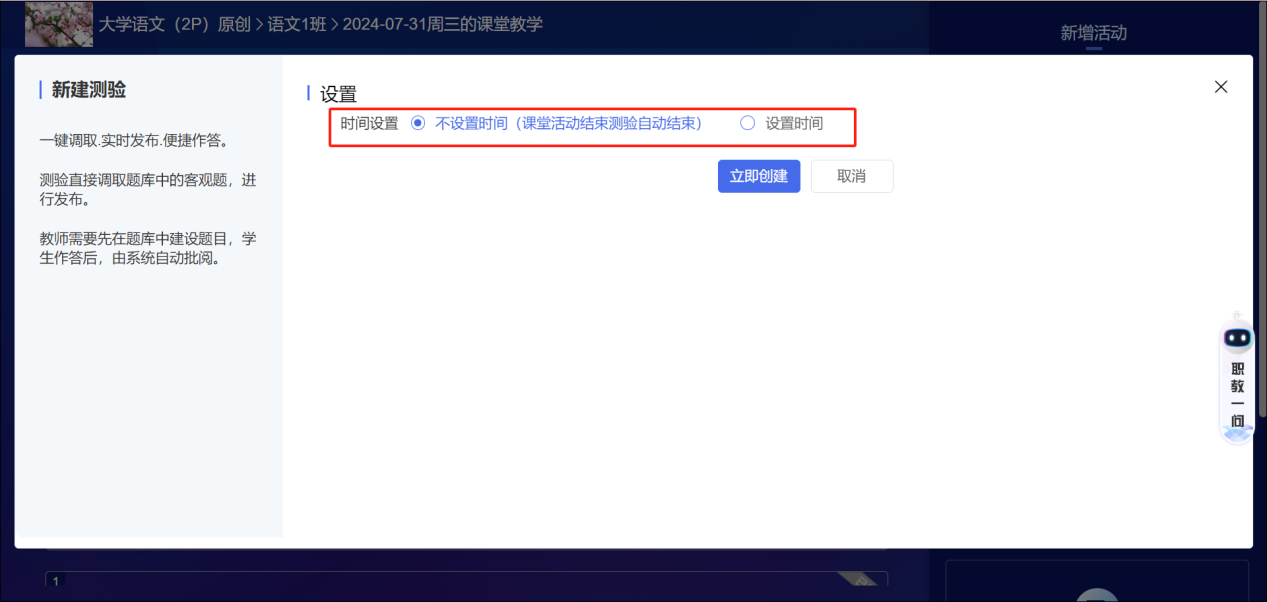The height and width of the screenshot is (602, 1267).
Task: Click the paragraph starting with 测验直接调取题库
Action: click(148, 189)
